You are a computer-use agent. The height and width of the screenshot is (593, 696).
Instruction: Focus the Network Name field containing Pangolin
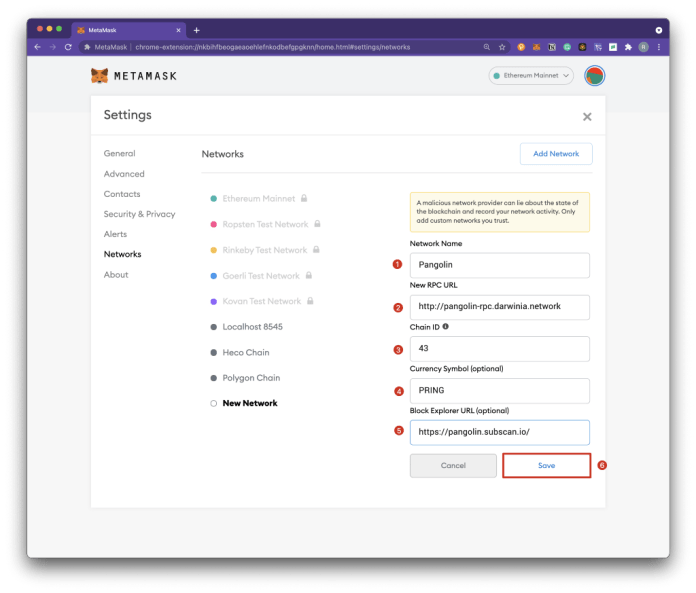[499, 265]
